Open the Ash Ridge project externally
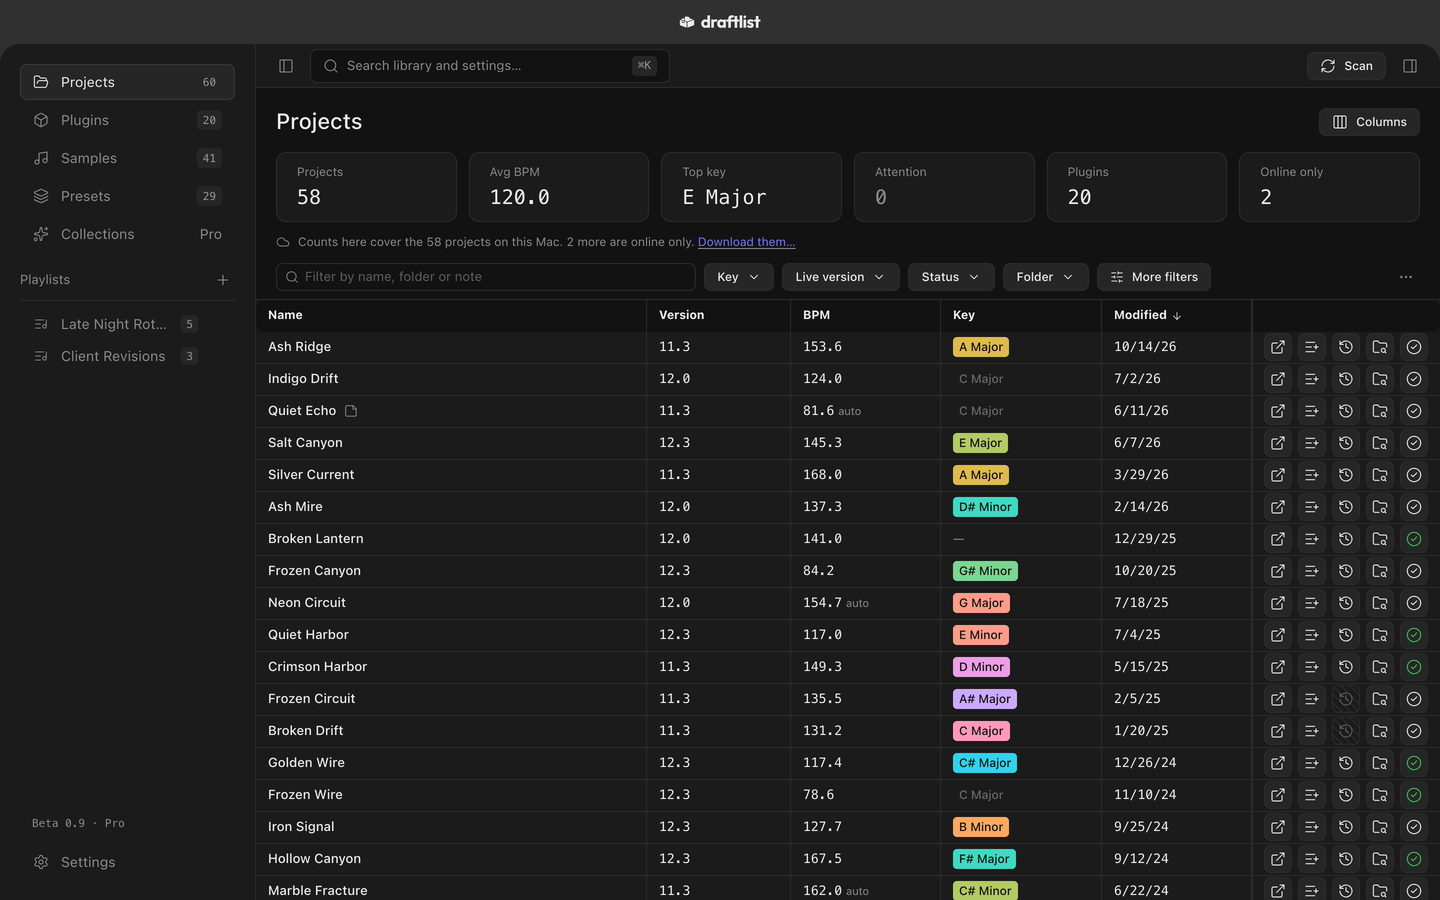The width and height of the screenshot is (1440, 900). coord(1278,347)
